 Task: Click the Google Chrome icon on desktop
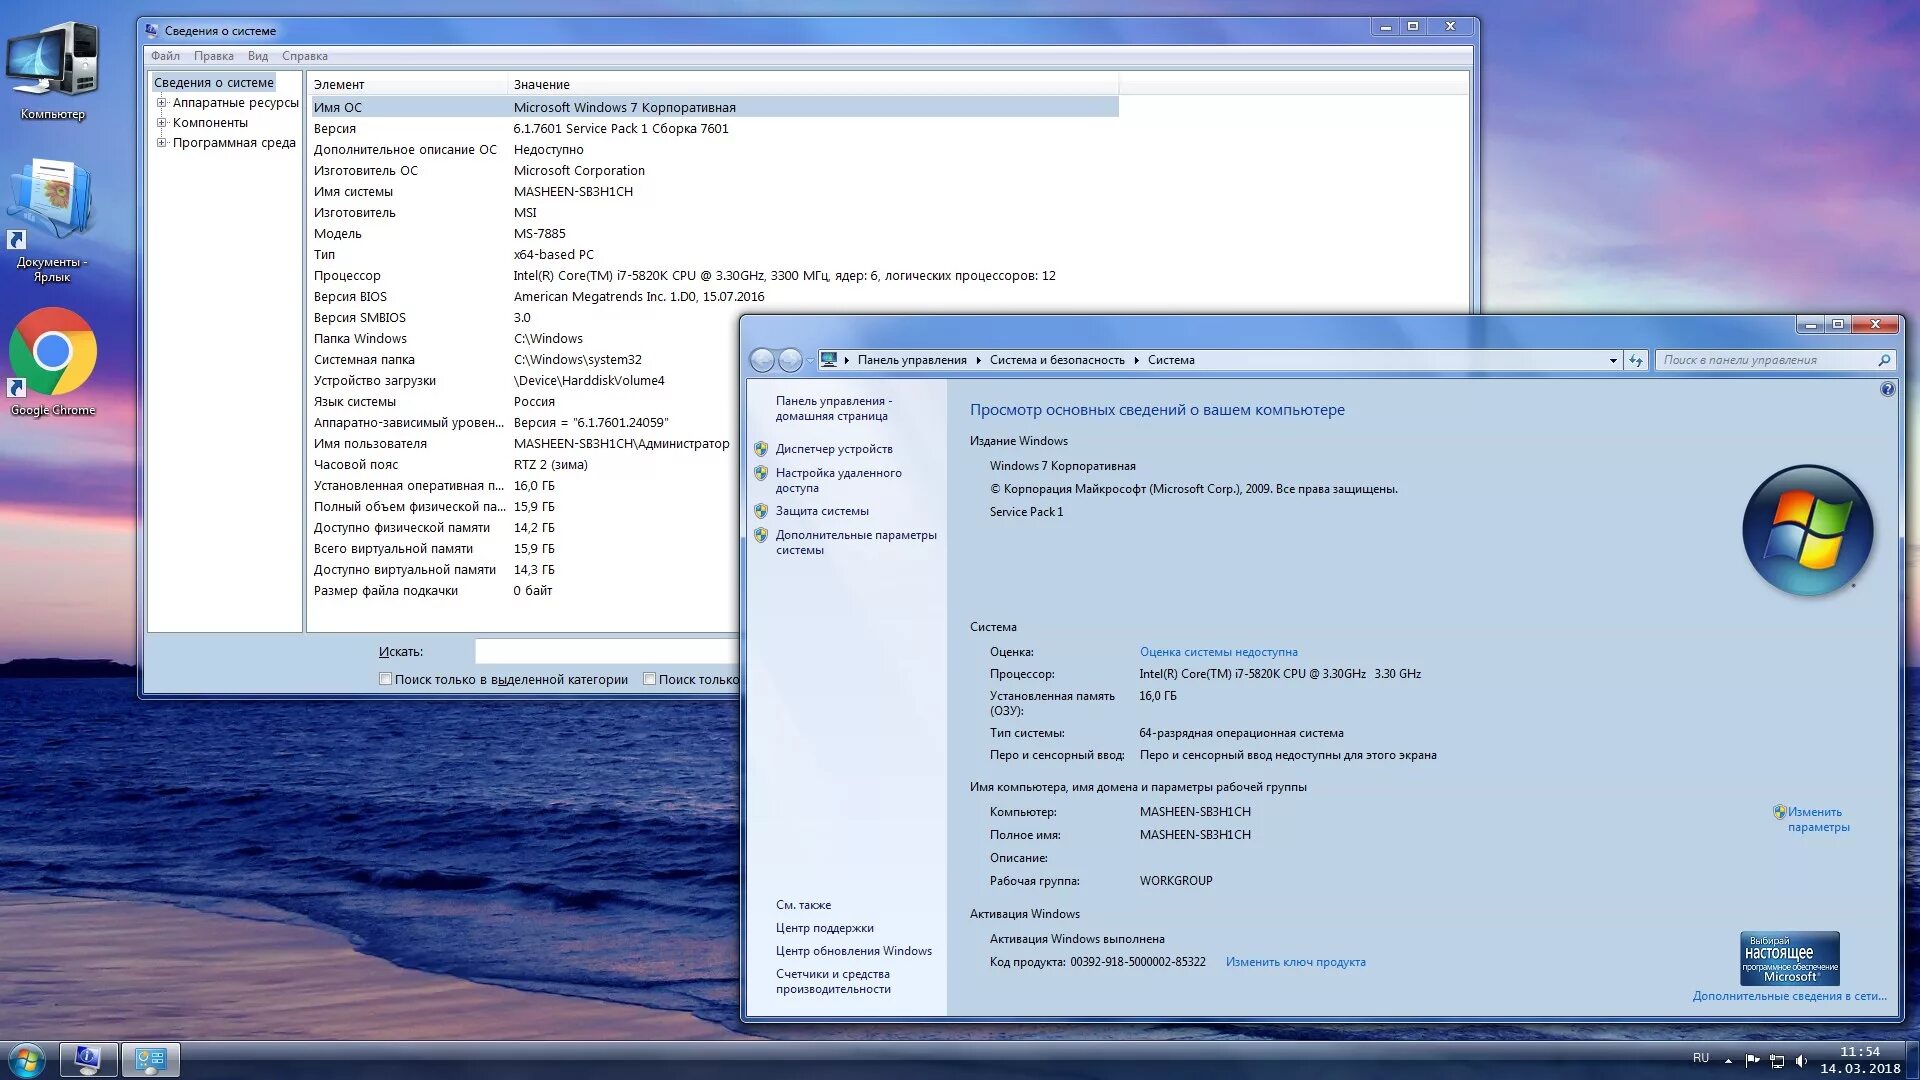coord(53,356)
